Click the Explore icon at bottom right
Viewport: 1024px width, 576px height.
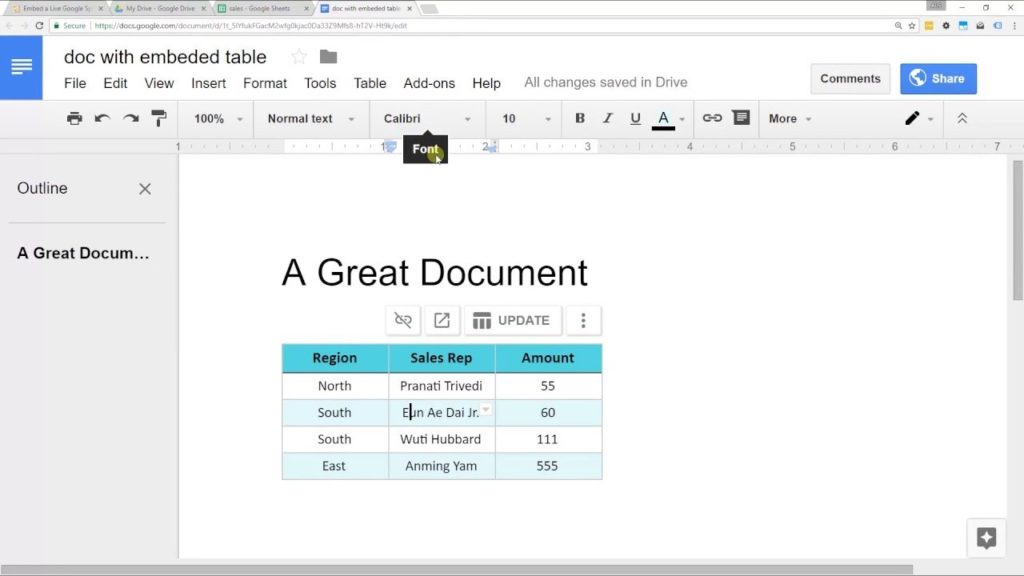986,537
